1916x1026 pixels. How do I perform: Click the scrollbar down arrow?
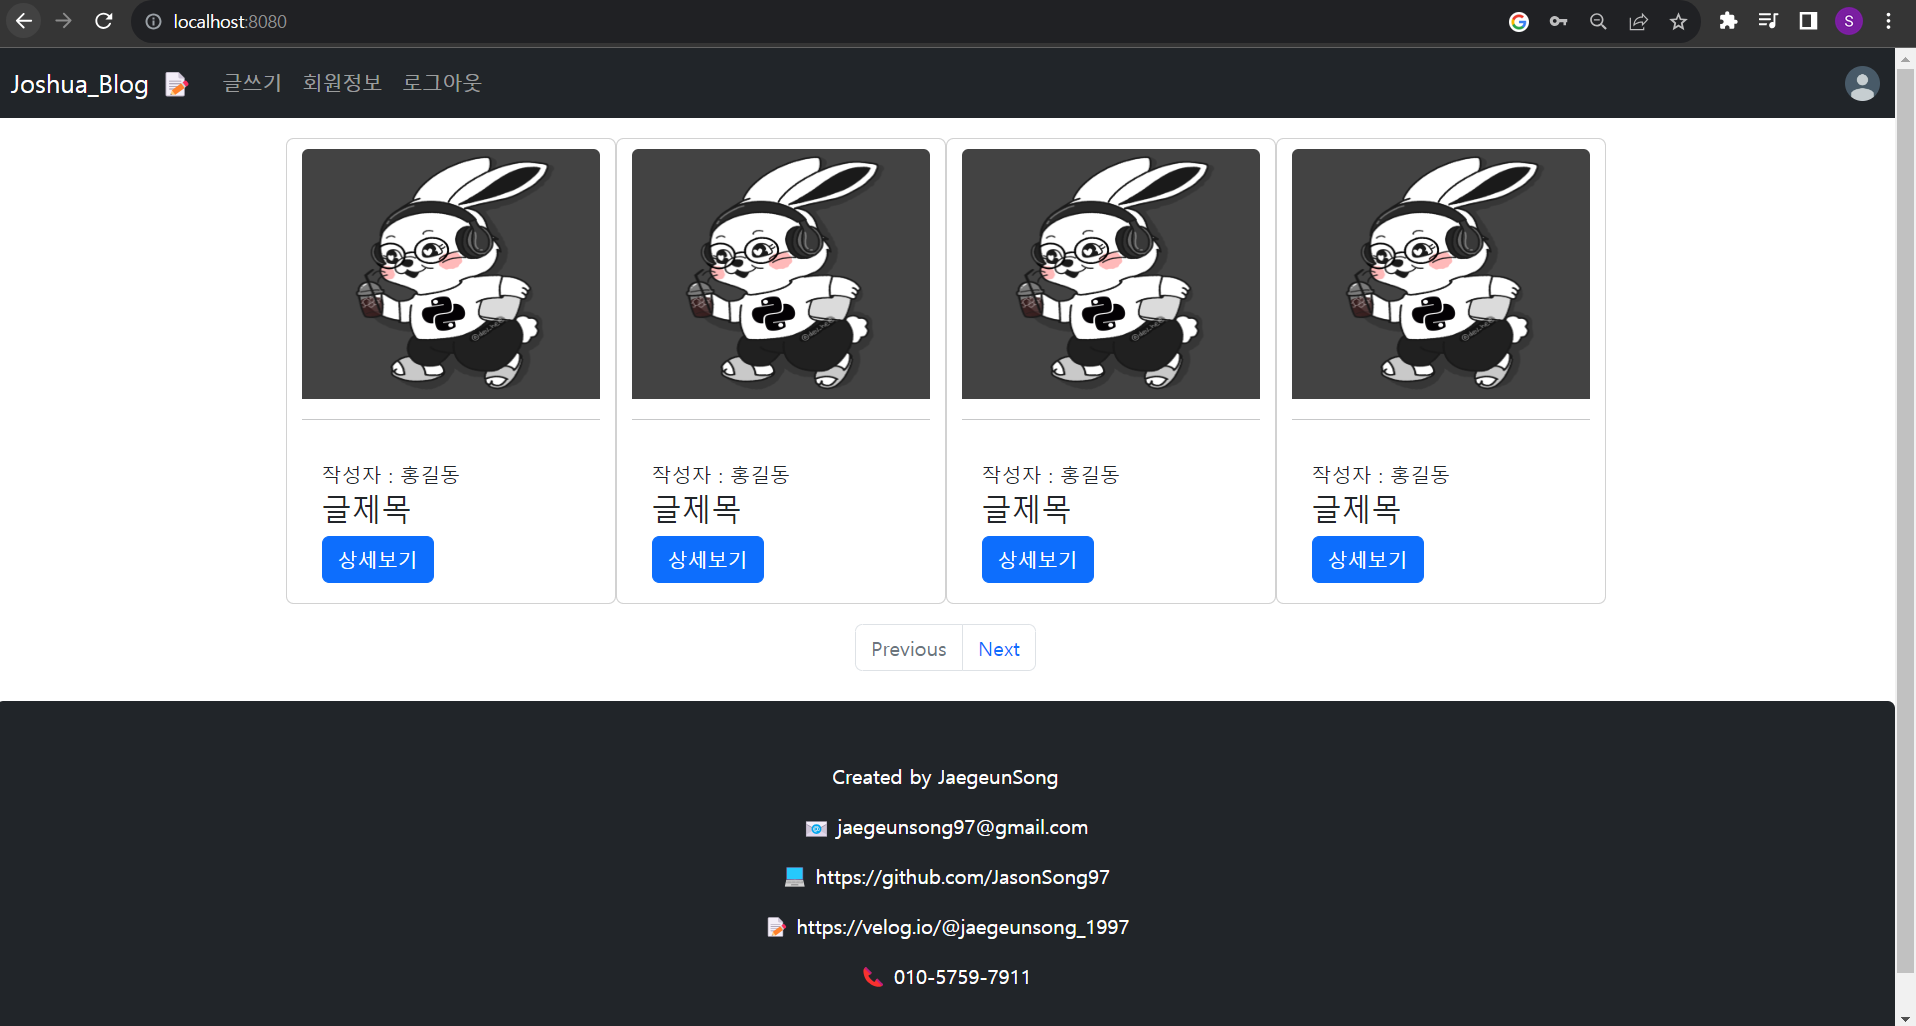[x=1905, y=1017]
